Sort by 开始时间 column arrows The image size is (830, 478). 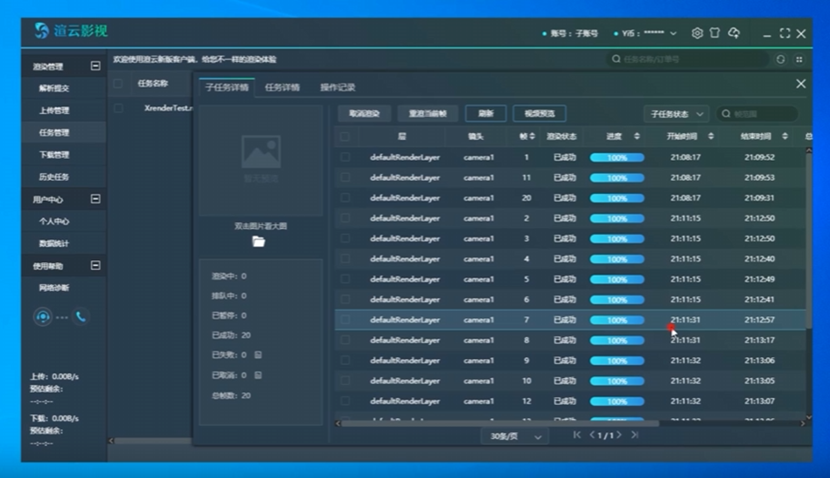pos(711,137)
